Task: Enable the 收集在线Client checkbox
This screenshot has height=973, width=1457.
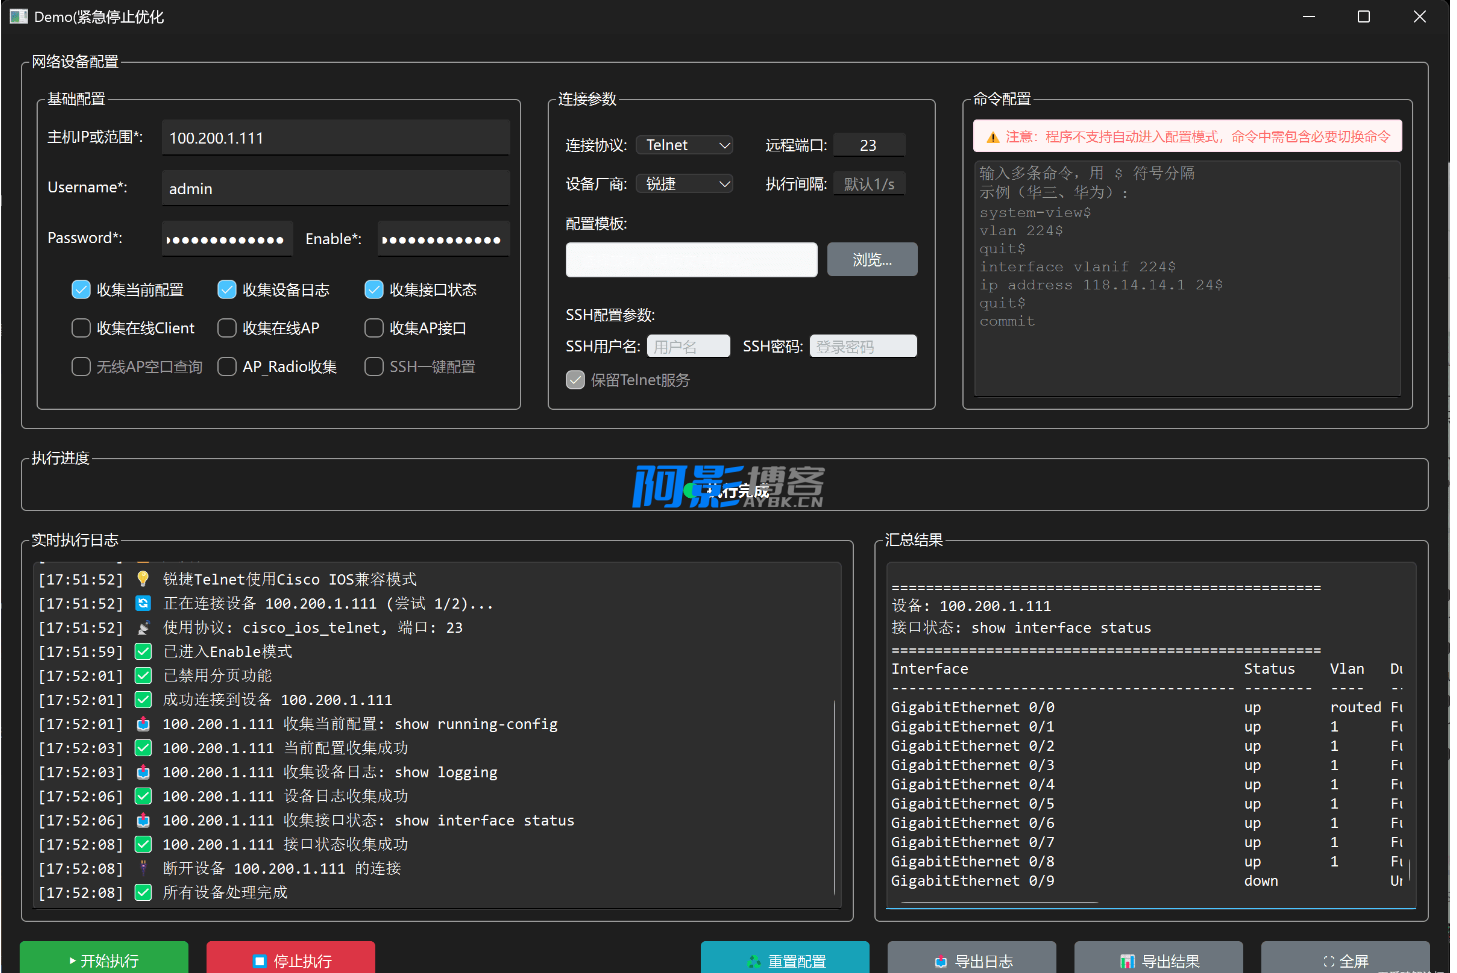Action: (82, 328)
